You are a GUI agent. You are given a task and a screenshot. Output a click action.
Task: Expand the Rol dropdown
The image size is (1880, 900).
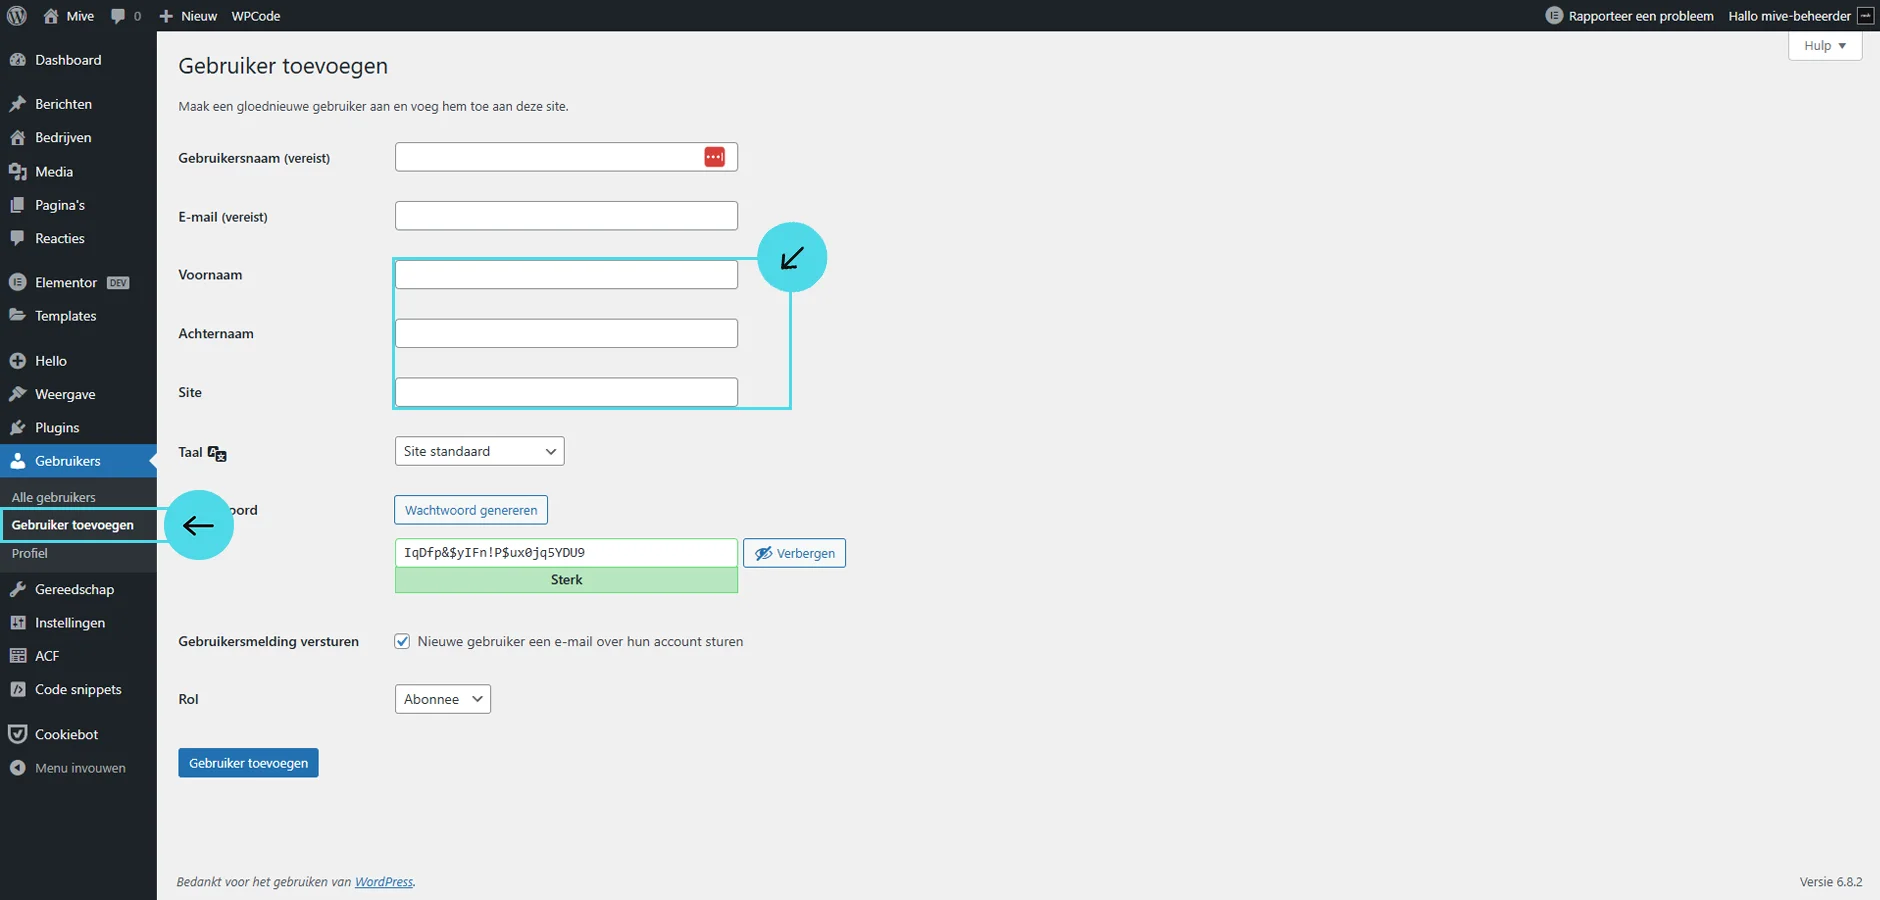click(442, 700)
